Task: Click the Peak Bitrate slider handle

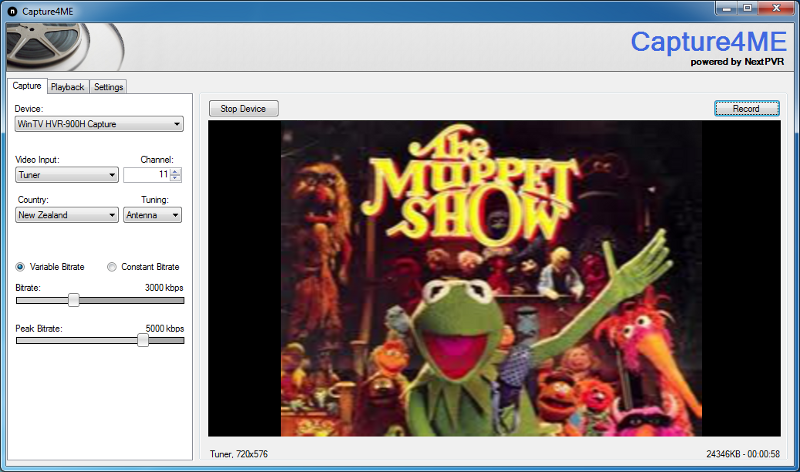Action: [143, 340]
